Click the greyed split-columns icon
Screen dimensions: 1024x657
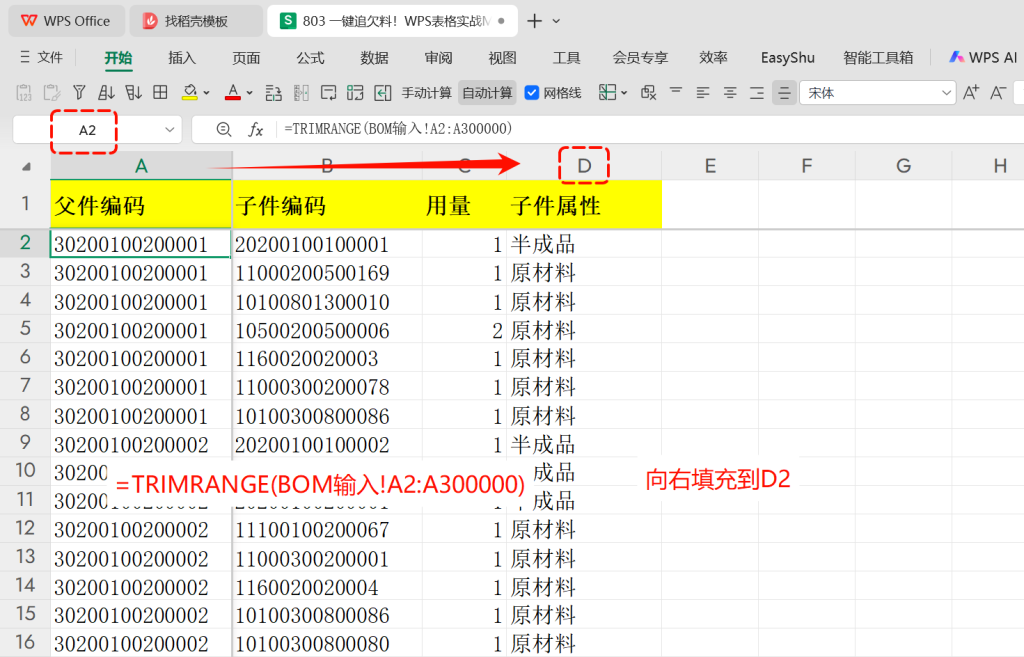[x=301, y=93]
